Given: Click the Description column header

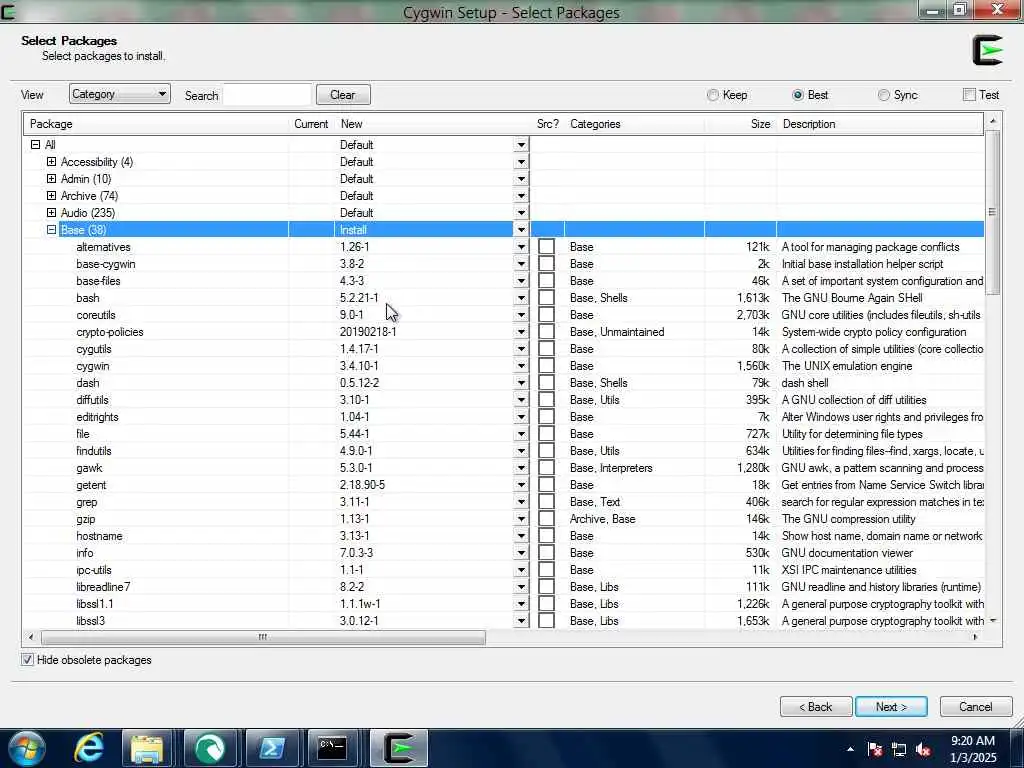Looking at the screenshot, I should pos(880,124).
